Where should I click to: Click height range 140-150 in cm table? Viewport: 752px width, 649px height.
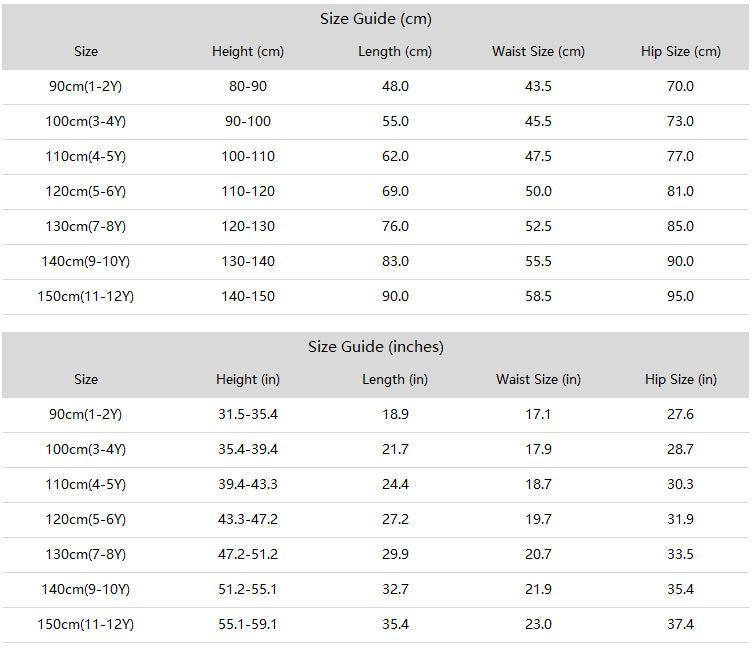click(248, 296)
